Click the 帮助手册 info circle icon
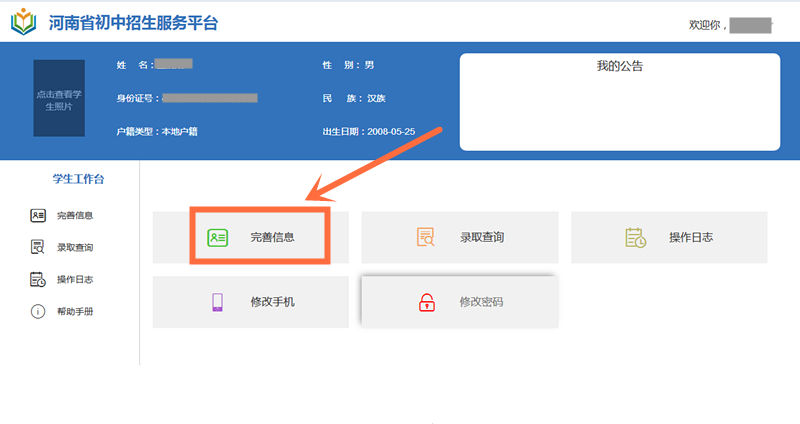This screenshot has height=424, width=800. (x=38, y=311)
